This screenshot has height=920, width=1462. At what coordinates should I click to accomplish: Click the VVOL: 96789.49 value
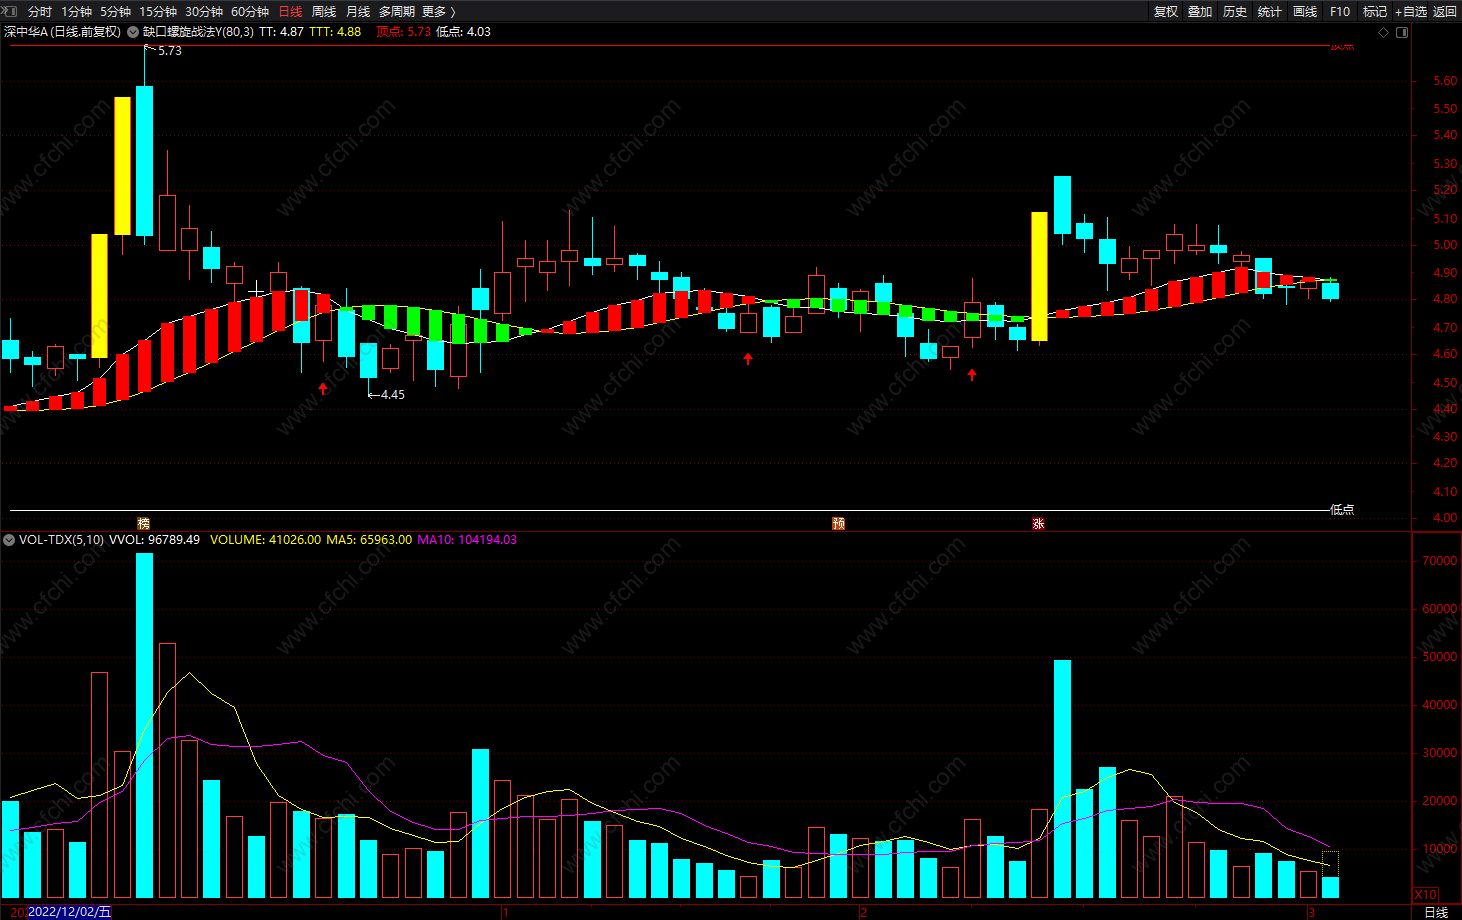(154, 540)
